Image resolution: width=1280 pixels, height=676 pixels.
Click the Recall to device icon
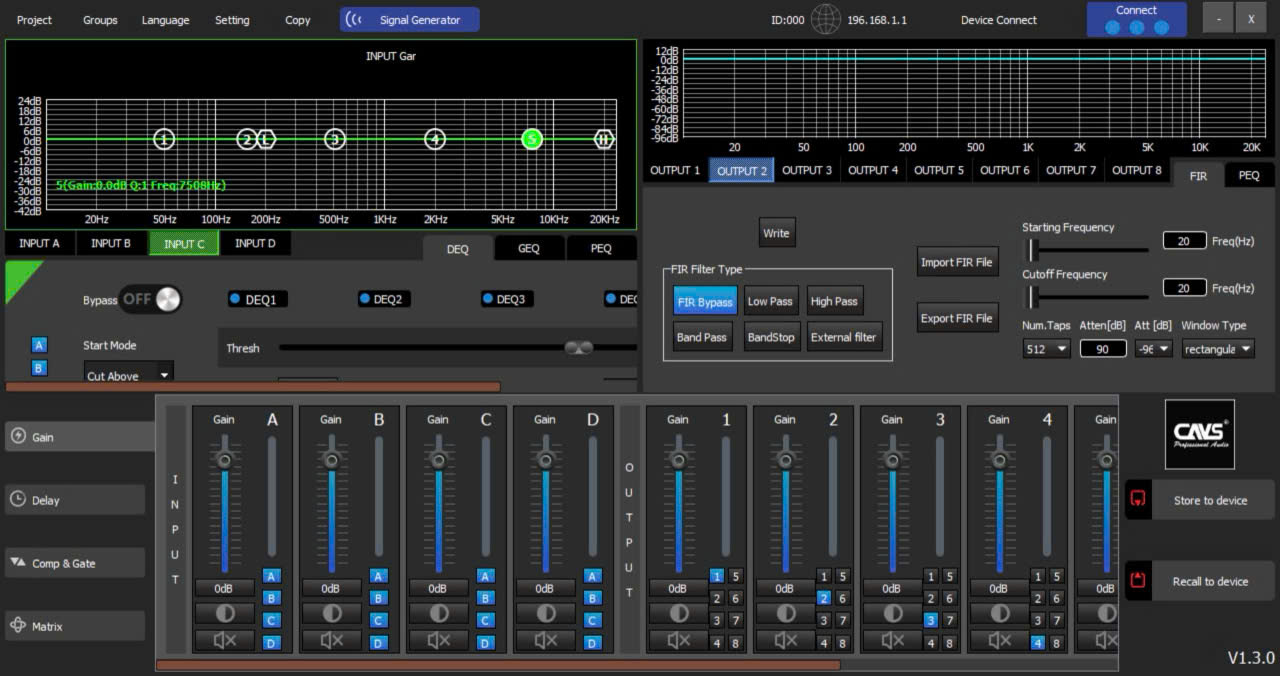click(x=1139, y=581)
